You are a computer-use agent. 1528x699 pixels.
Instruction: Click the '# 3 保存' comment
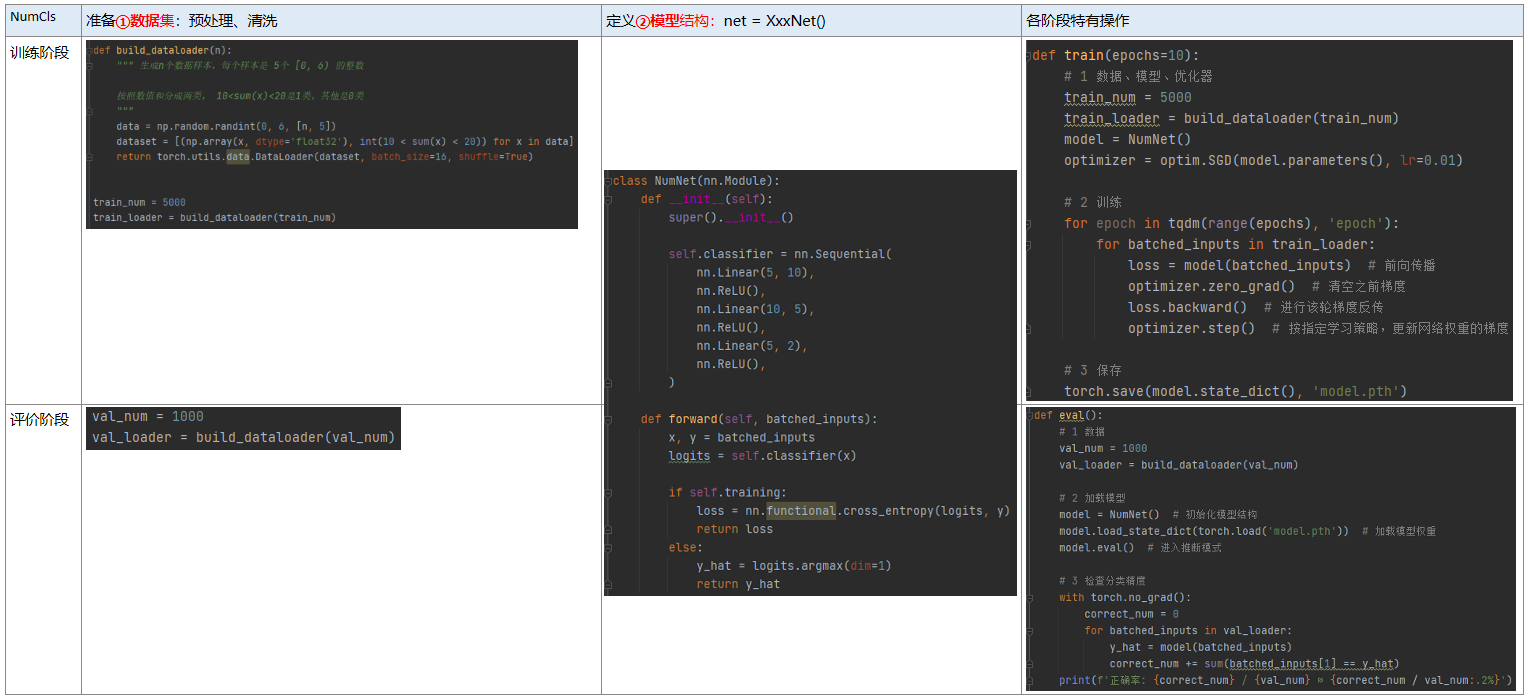(x=1093, y=370)
